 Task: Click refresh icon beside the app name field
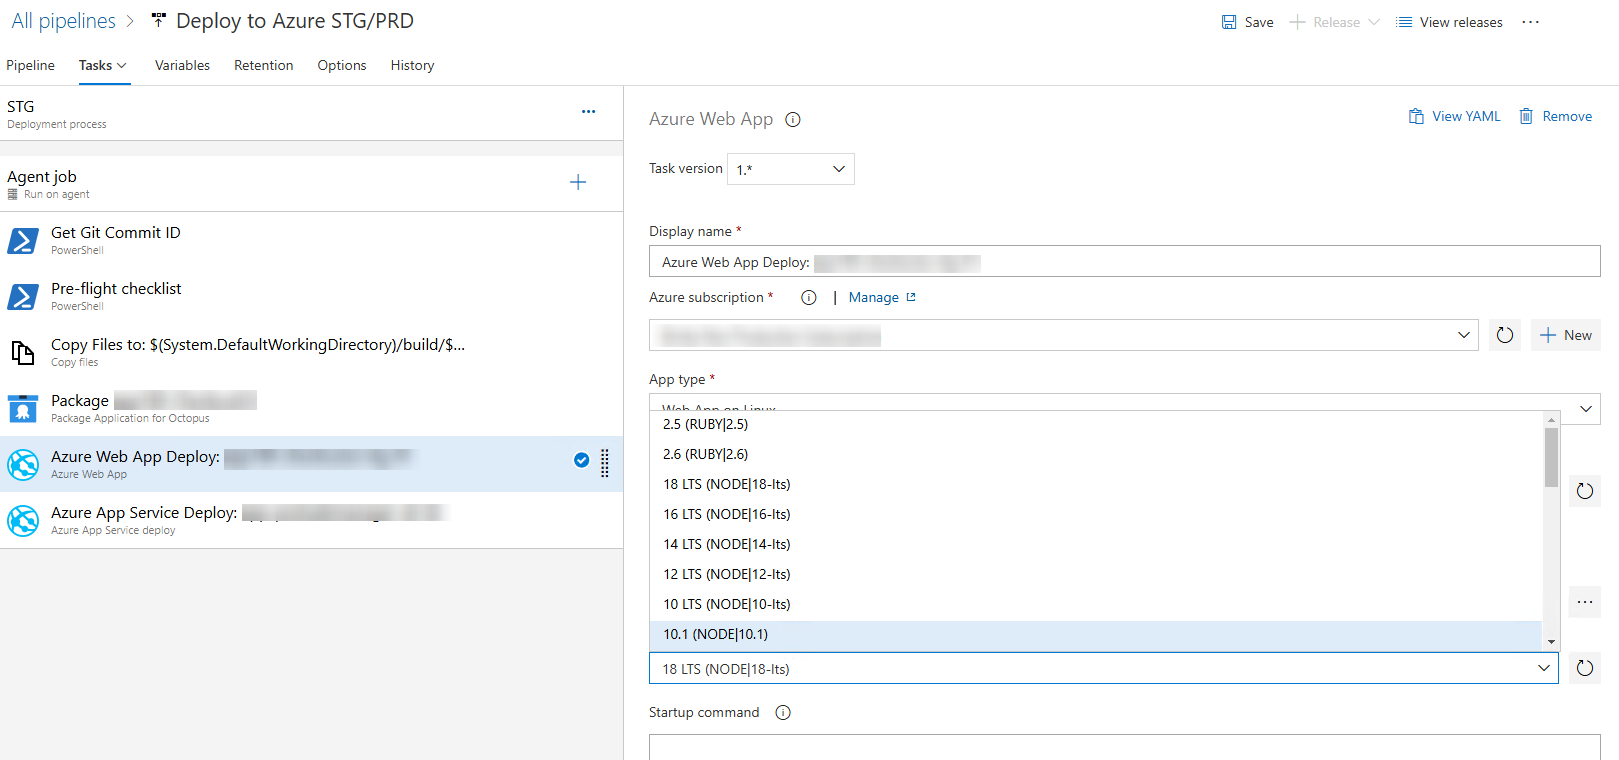click(1585, 491)
